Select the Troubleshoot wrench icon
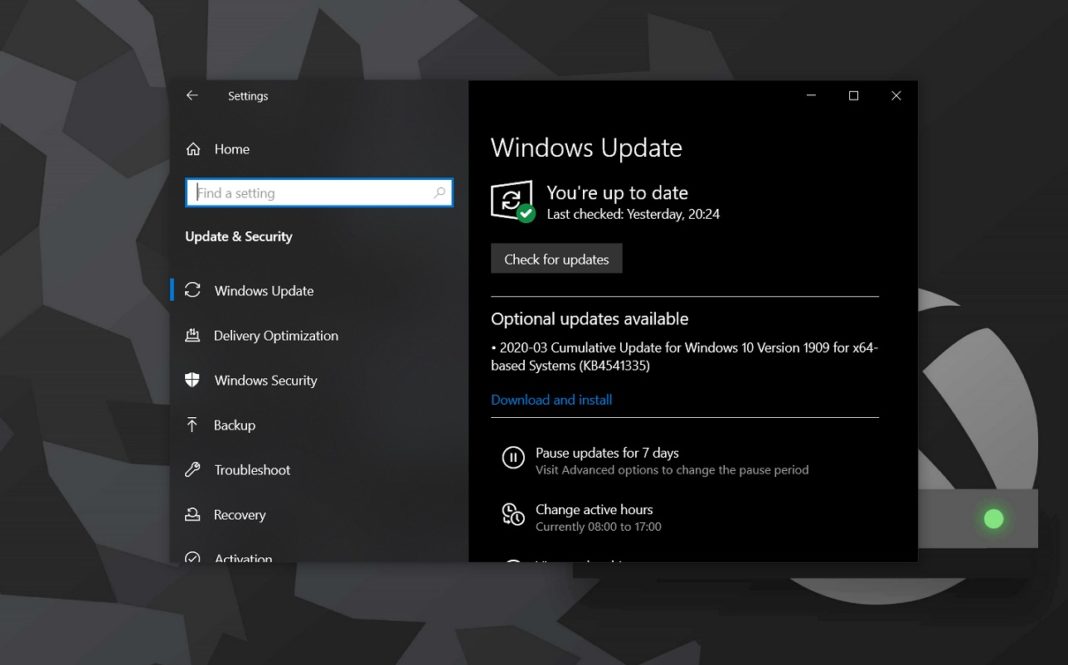 pos(193,470)
